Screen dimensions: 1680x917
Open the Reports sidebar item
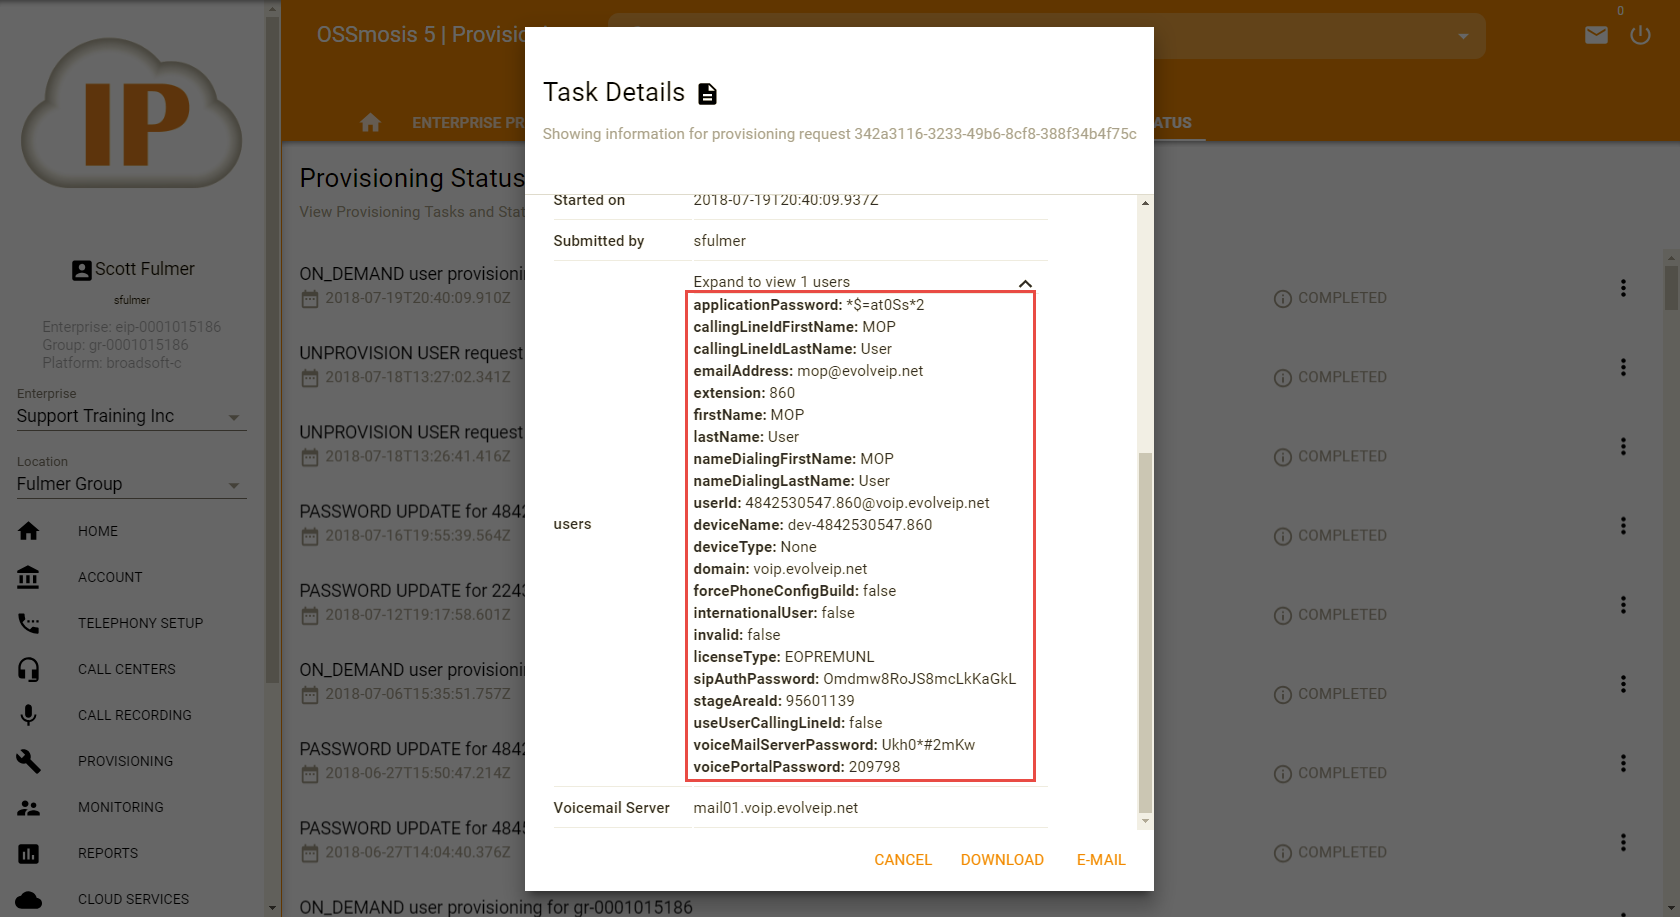click(x=108, y=853)
